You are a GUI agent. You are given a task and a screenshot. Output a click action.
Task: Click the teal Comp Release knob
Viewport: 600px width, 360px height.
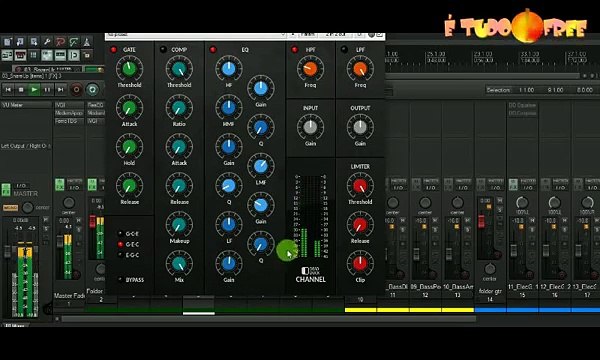179,185
